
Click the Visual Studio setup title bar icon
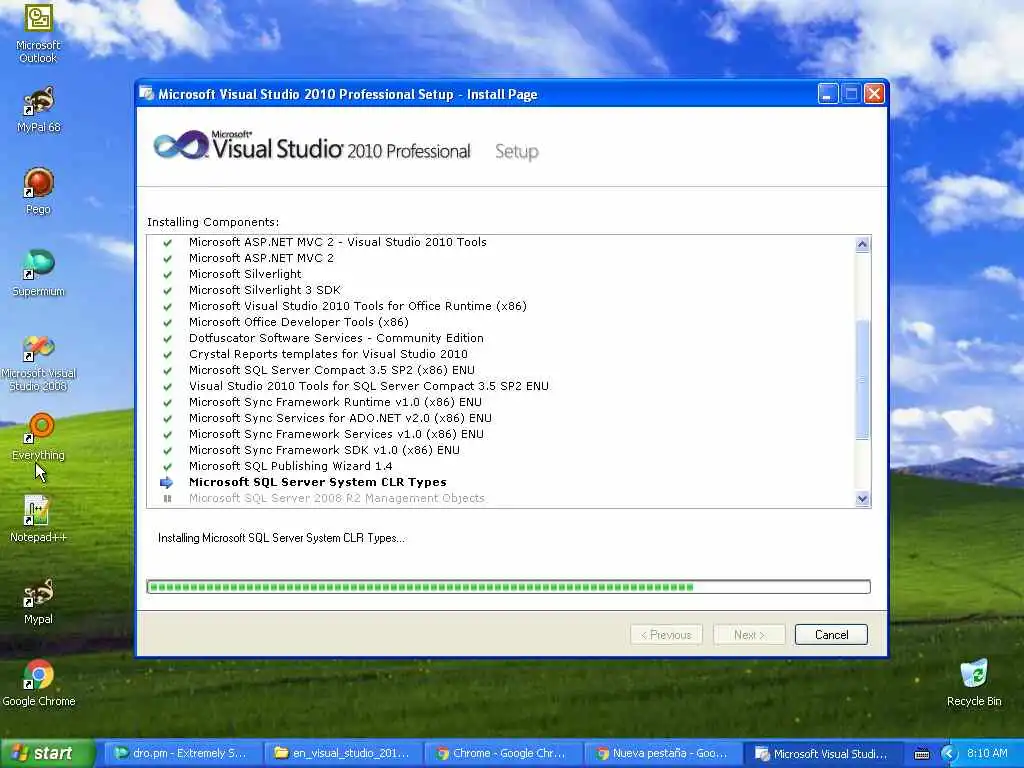click(146, 94)
